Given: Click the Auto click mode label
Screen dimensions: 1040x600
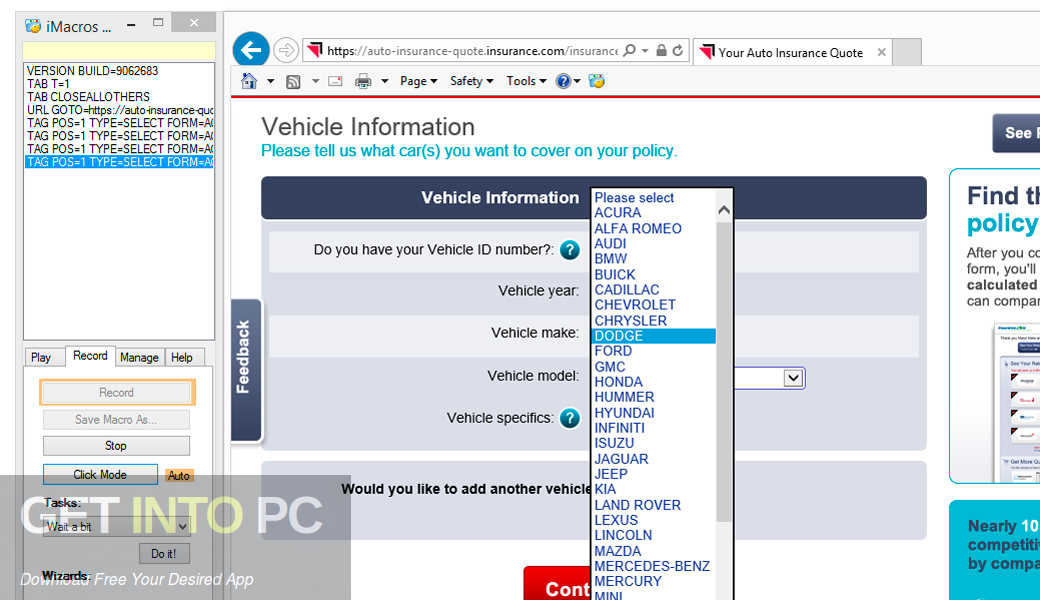Looking at the screenshot, I should click(x=179, y=475).
